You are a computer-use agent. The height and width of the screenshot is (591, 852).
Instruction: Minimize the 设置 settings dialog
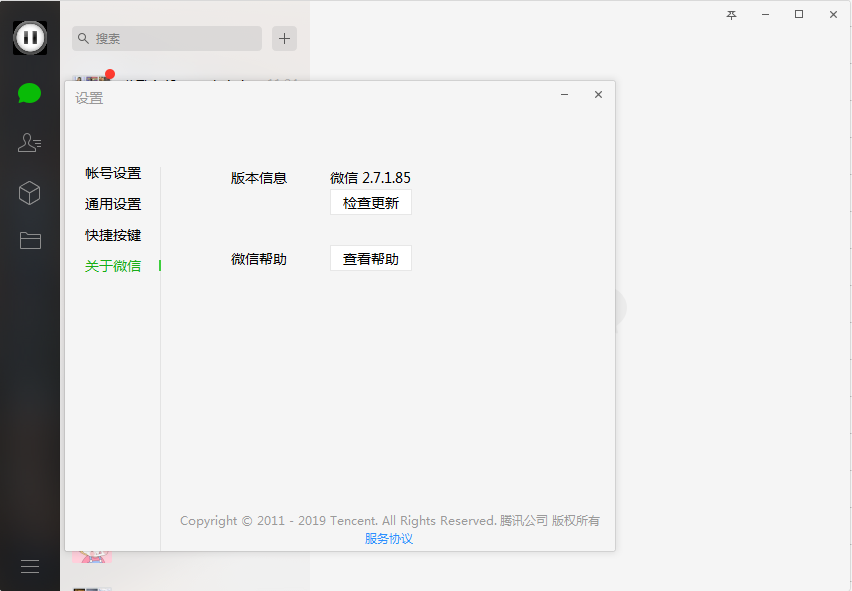(x=565, y=95)
